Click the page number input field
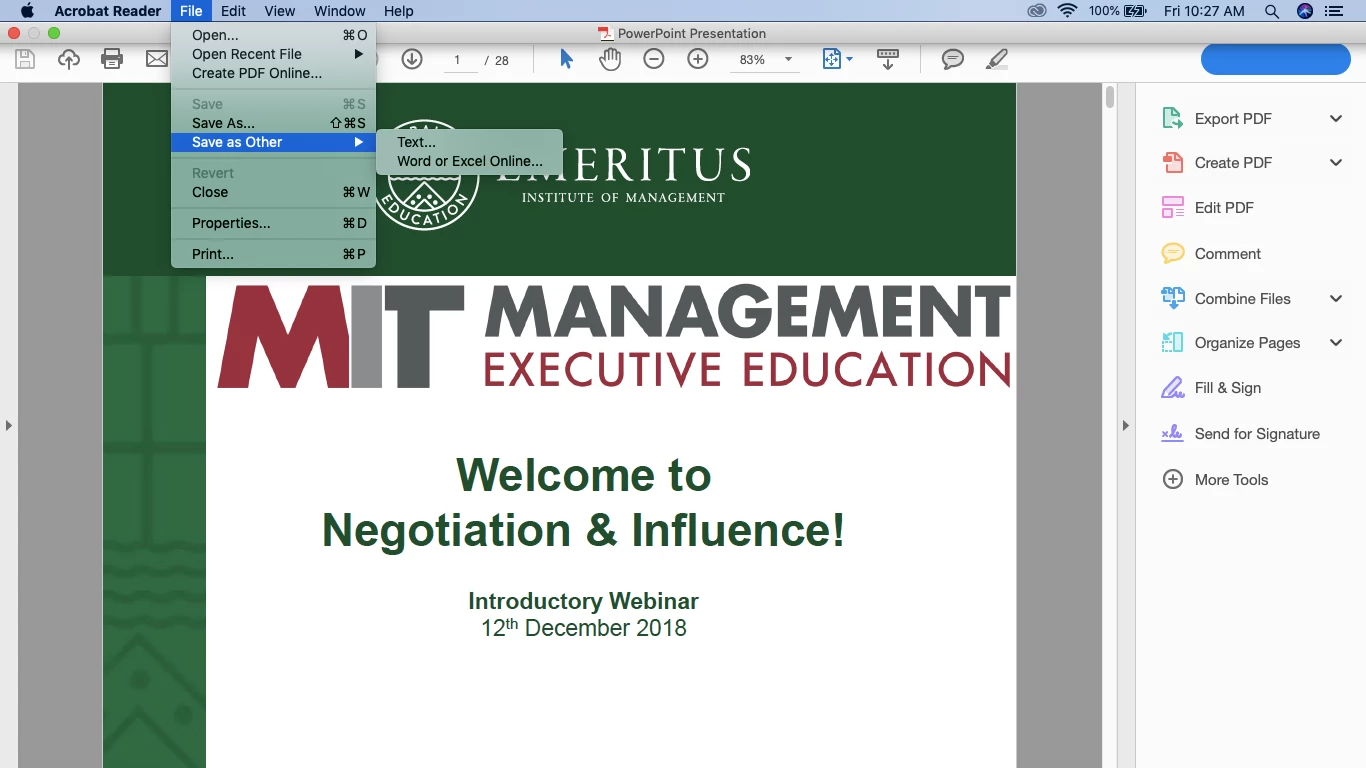 click(x=458, y=60)
